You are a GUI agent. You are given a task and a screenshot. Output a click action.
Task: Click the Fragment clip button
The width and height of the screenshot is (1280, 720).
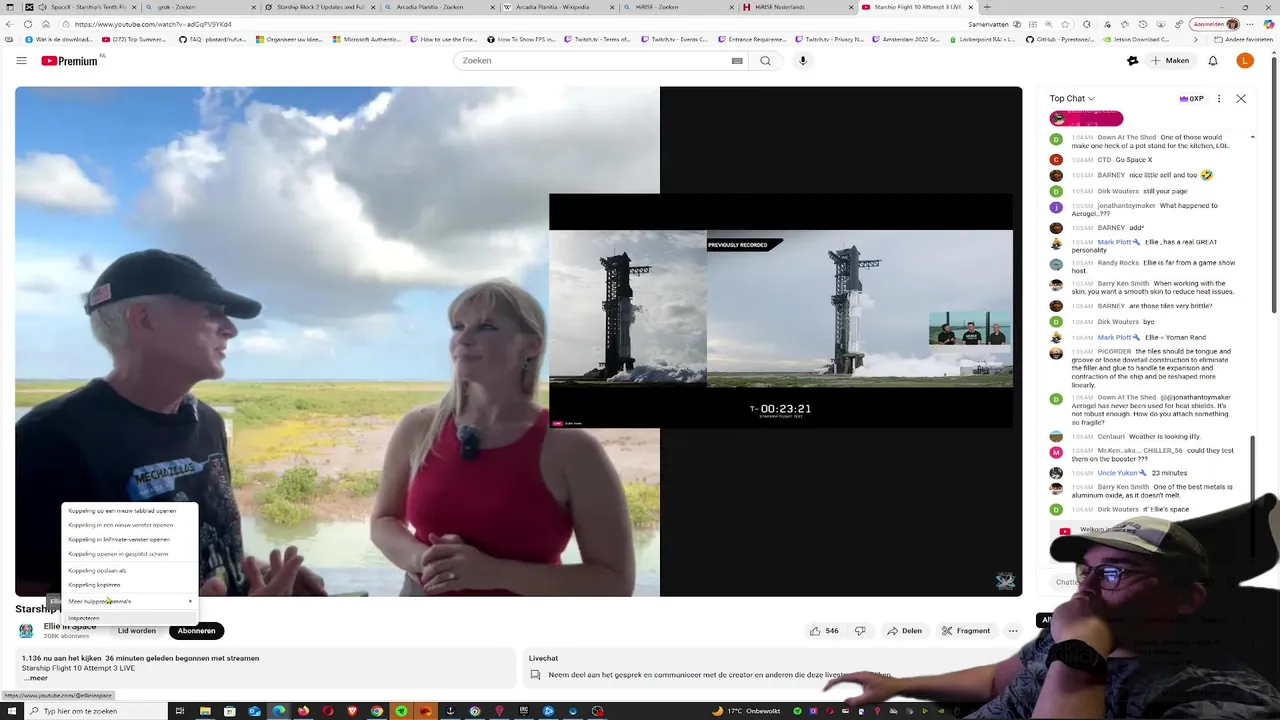coord(966,631)
